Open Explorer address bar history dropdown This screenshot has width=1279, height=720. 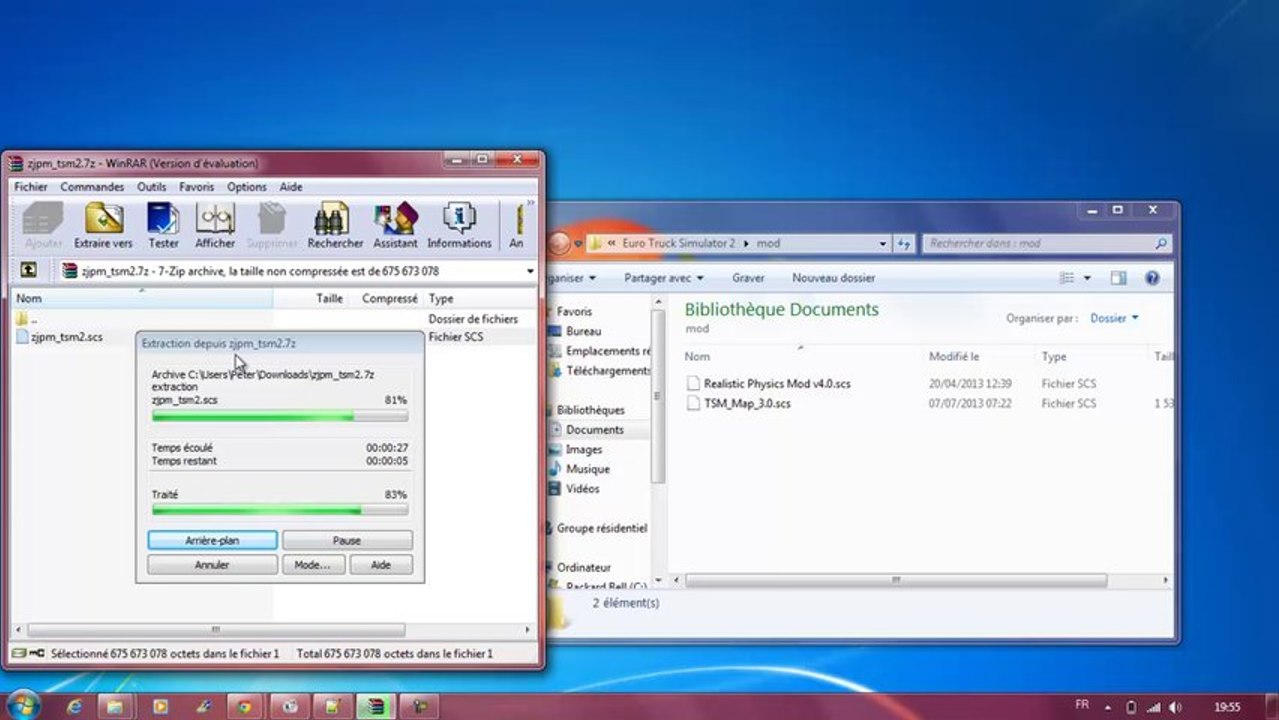click(883, 243)
